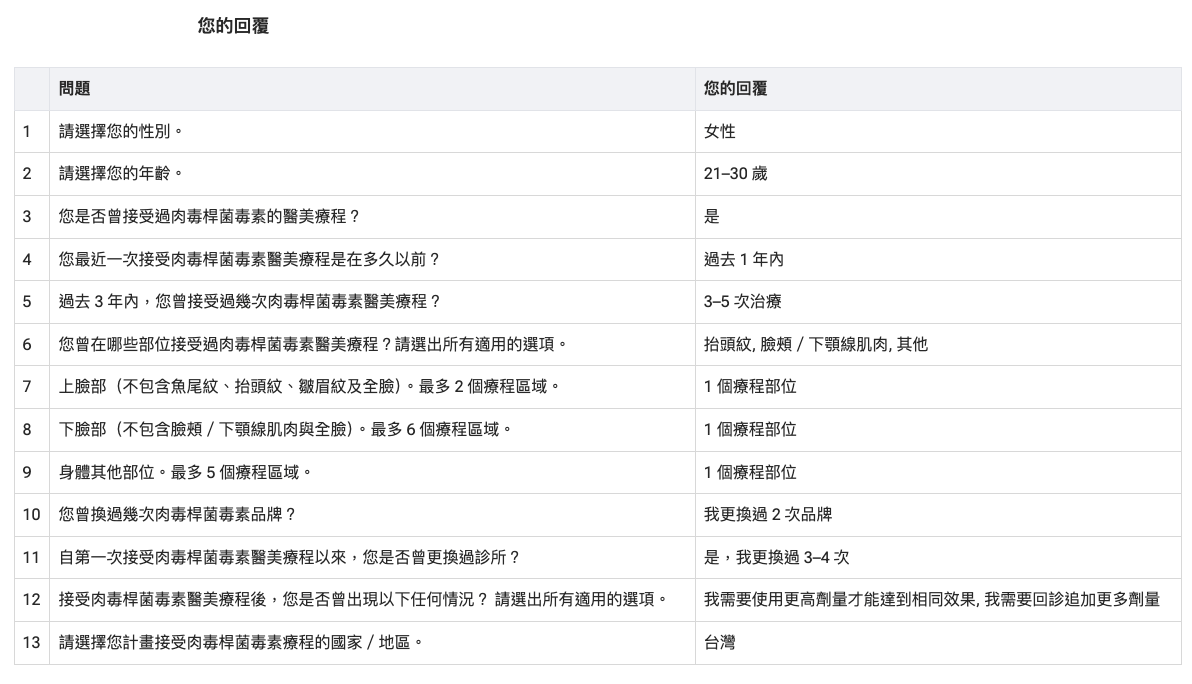Image resolution: width=1192 pixels, height=684 pixels.
Task: Select the 您的回覆 column header in the table
Action: click(x=735, y=89)
